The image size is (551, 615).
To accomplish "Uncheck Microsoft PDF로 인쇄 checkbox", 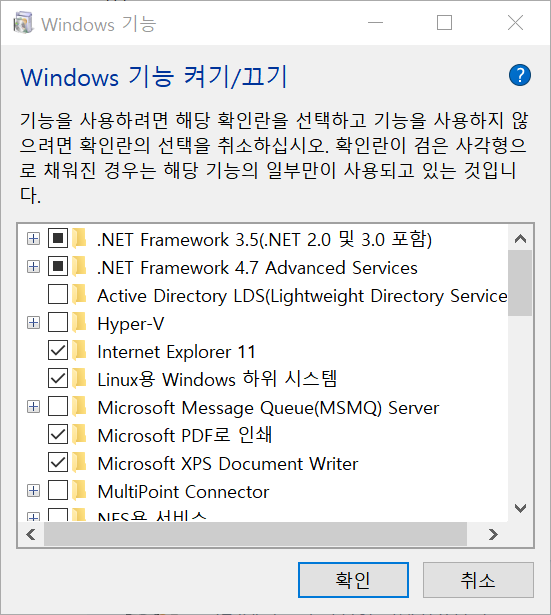I will pyautogui.click(x=58, y=435).
